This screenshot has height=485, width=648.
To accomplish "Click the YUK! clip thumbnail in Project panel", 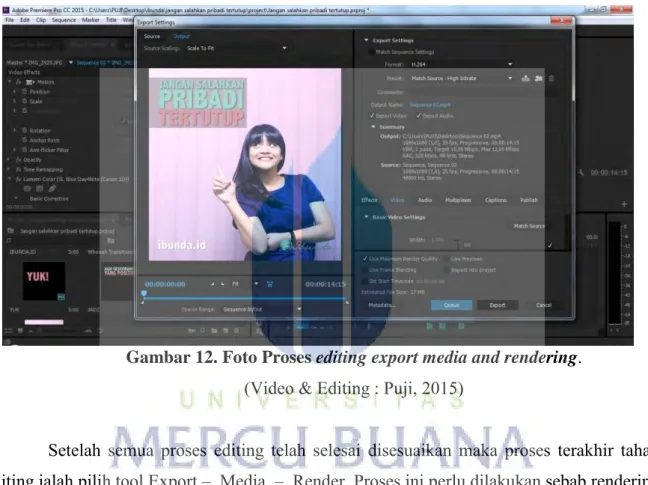I will point(44,281).
